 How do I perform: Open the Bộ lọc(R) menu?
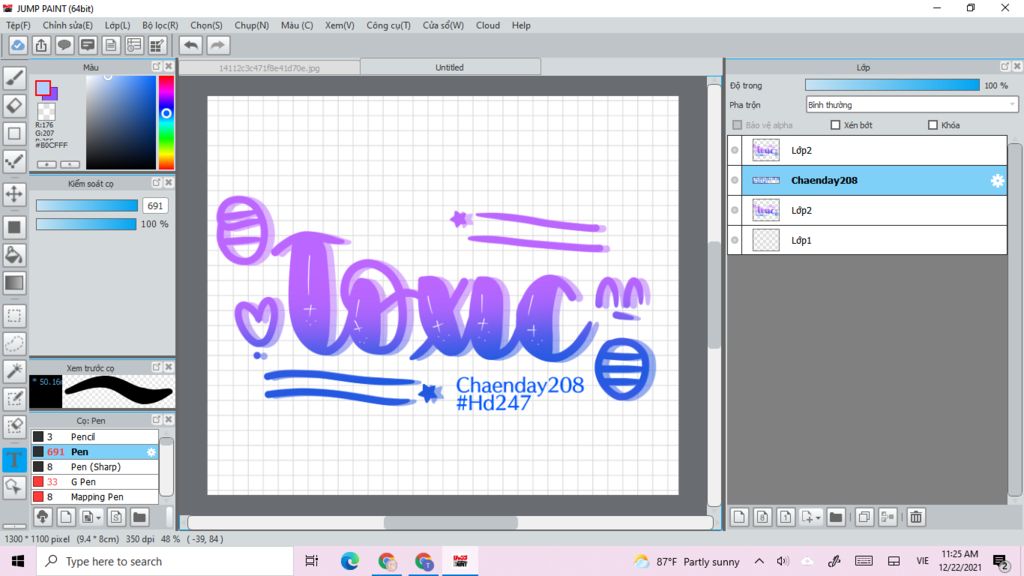(x=160, y=25)
